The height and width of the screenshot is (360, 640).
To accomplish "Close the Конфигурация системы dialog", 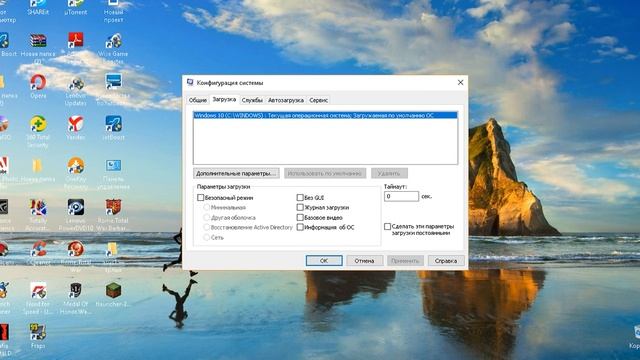I will click(x=460, y=82).
